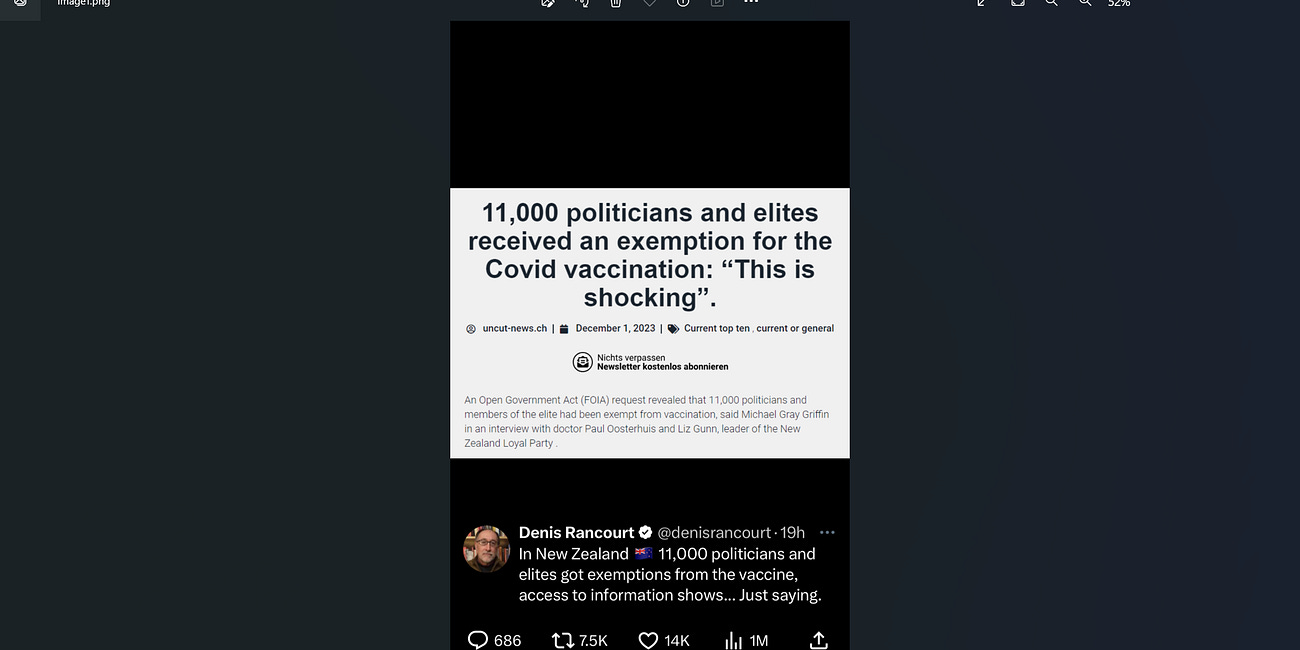Screen dimensions: 1300x650
Task: Click the Newsletter kostenlos abonnieren subscribe link
Action: pyautogui.click(x=662, y=365)
